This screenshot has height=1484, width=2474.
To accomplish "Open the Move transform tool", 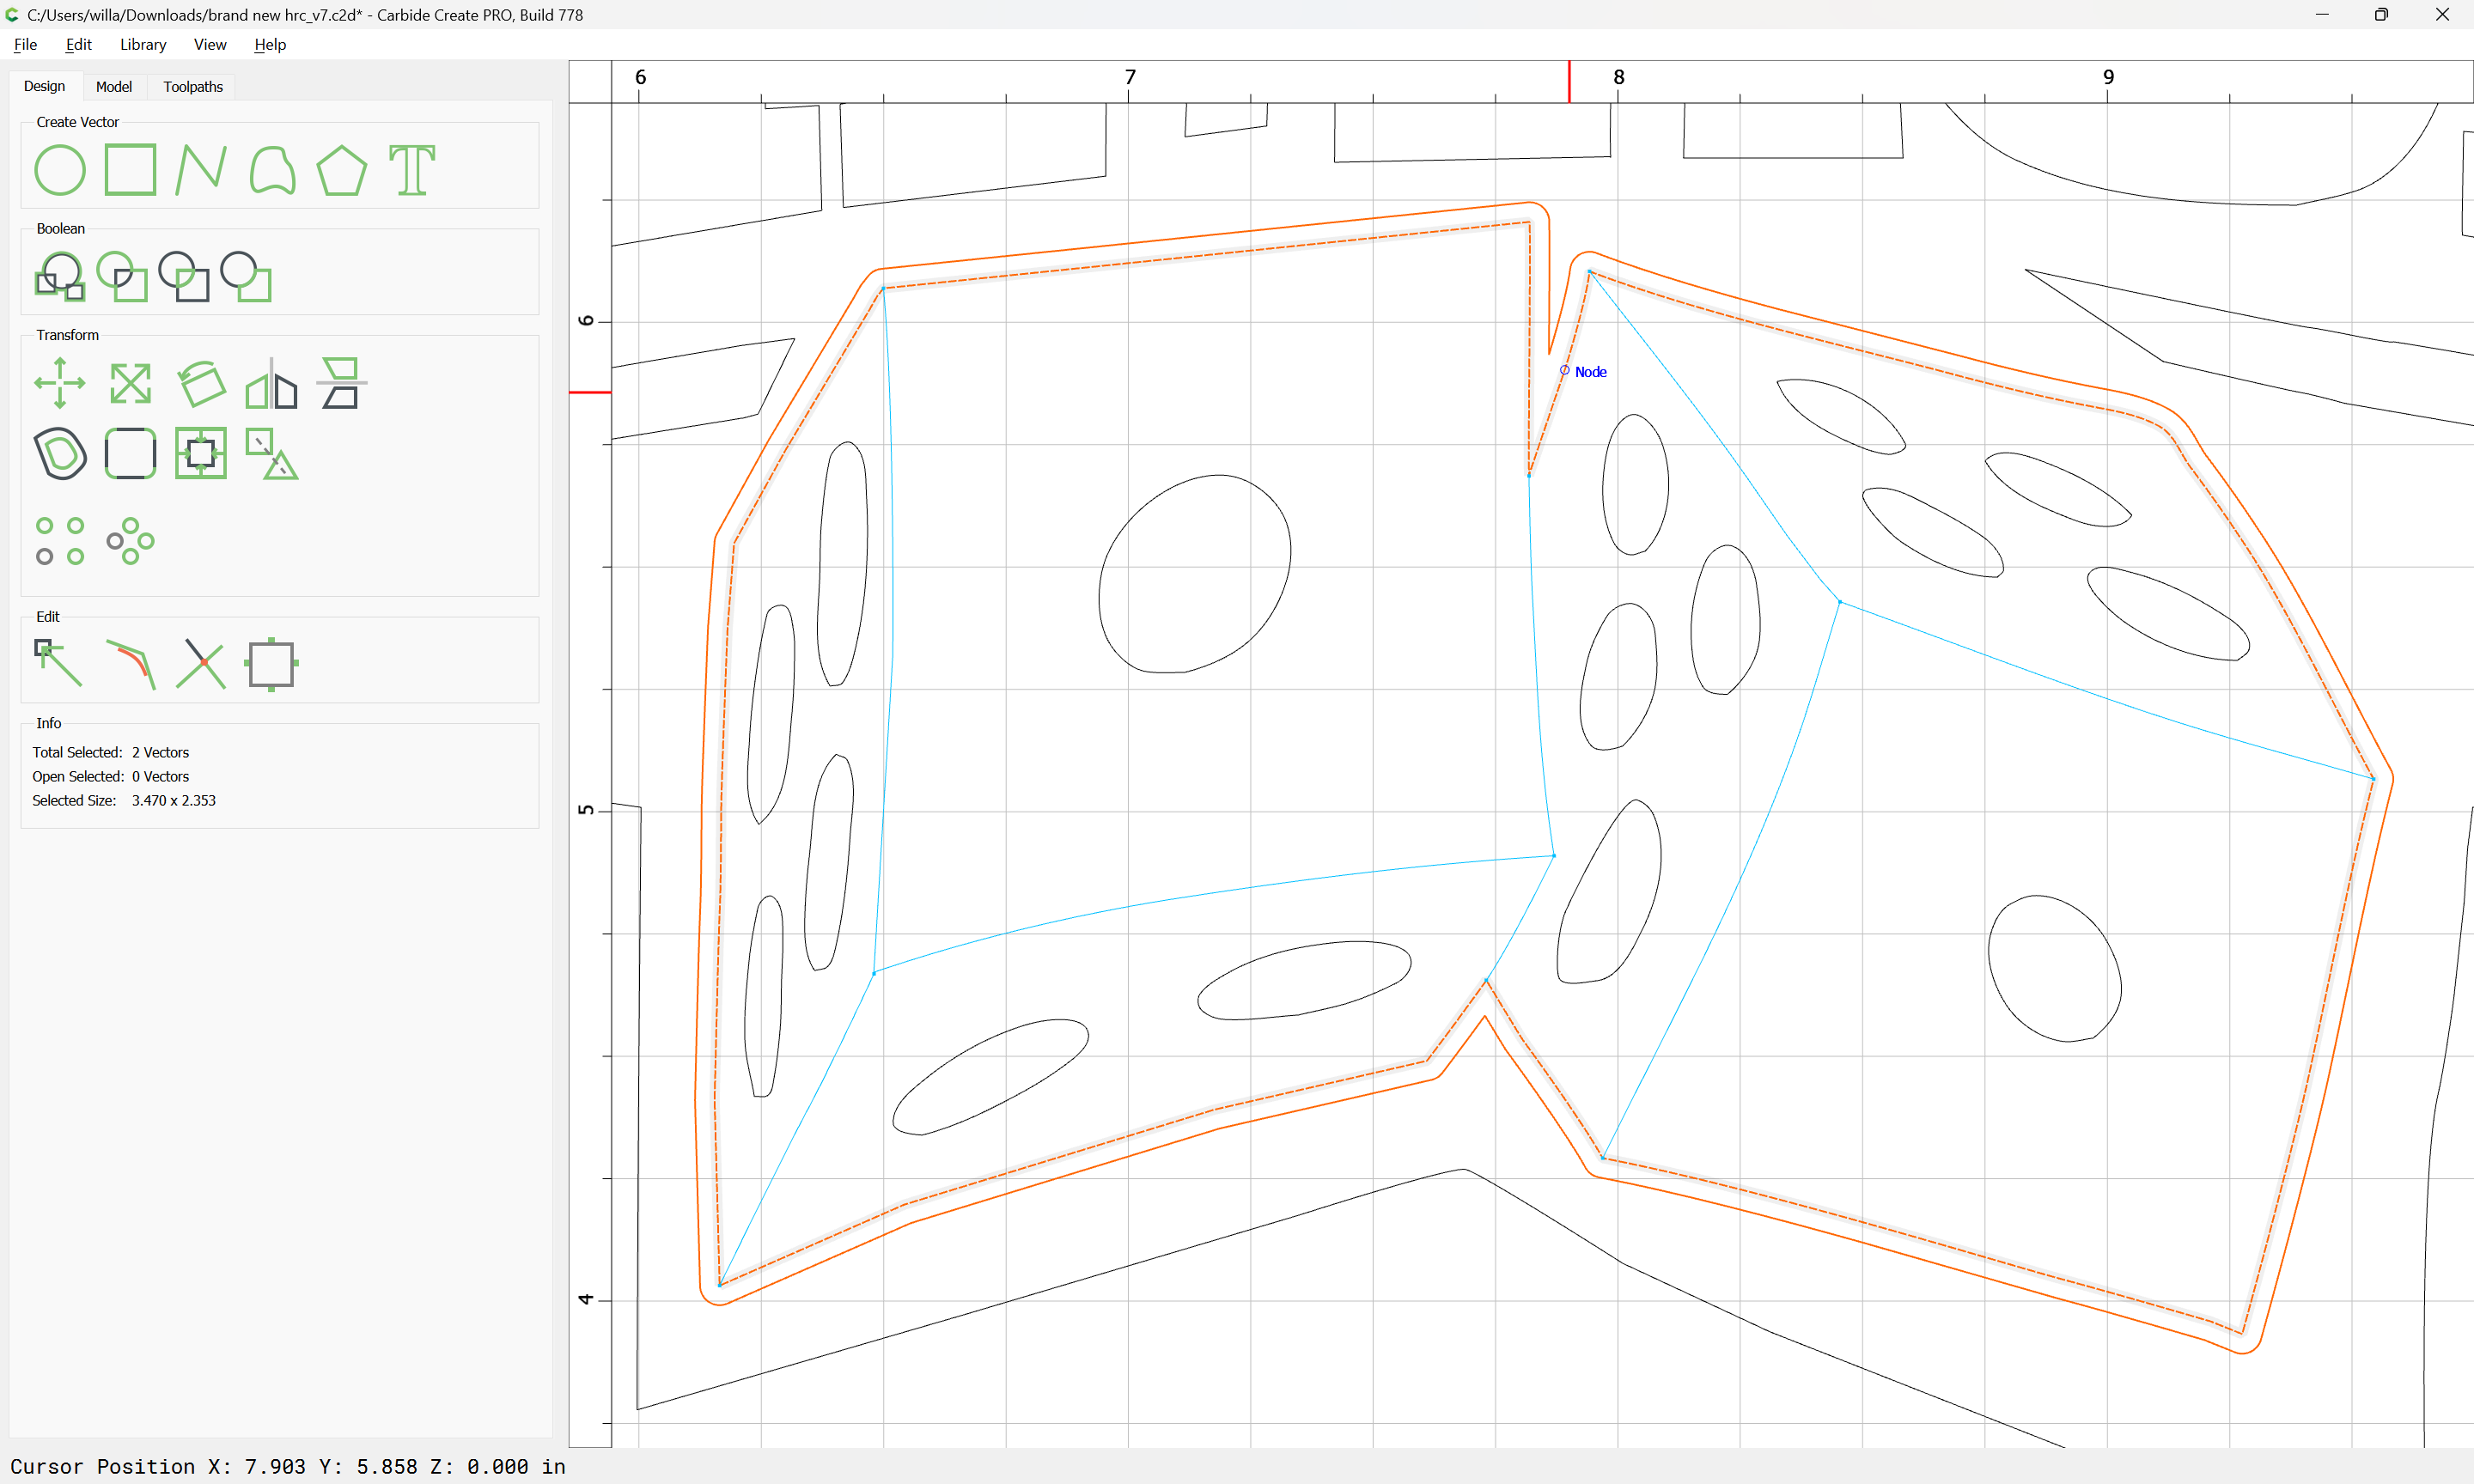I will click(x=60, y=383).
